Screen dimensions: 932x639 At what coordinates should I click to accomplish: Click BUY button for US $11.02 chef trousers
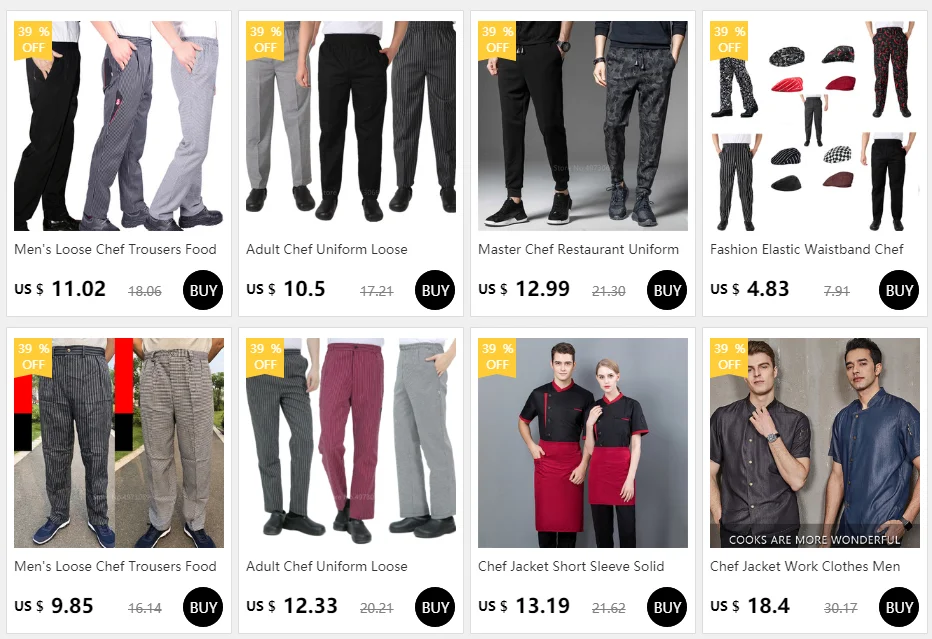pyautogui.click(x=203, y=290)
